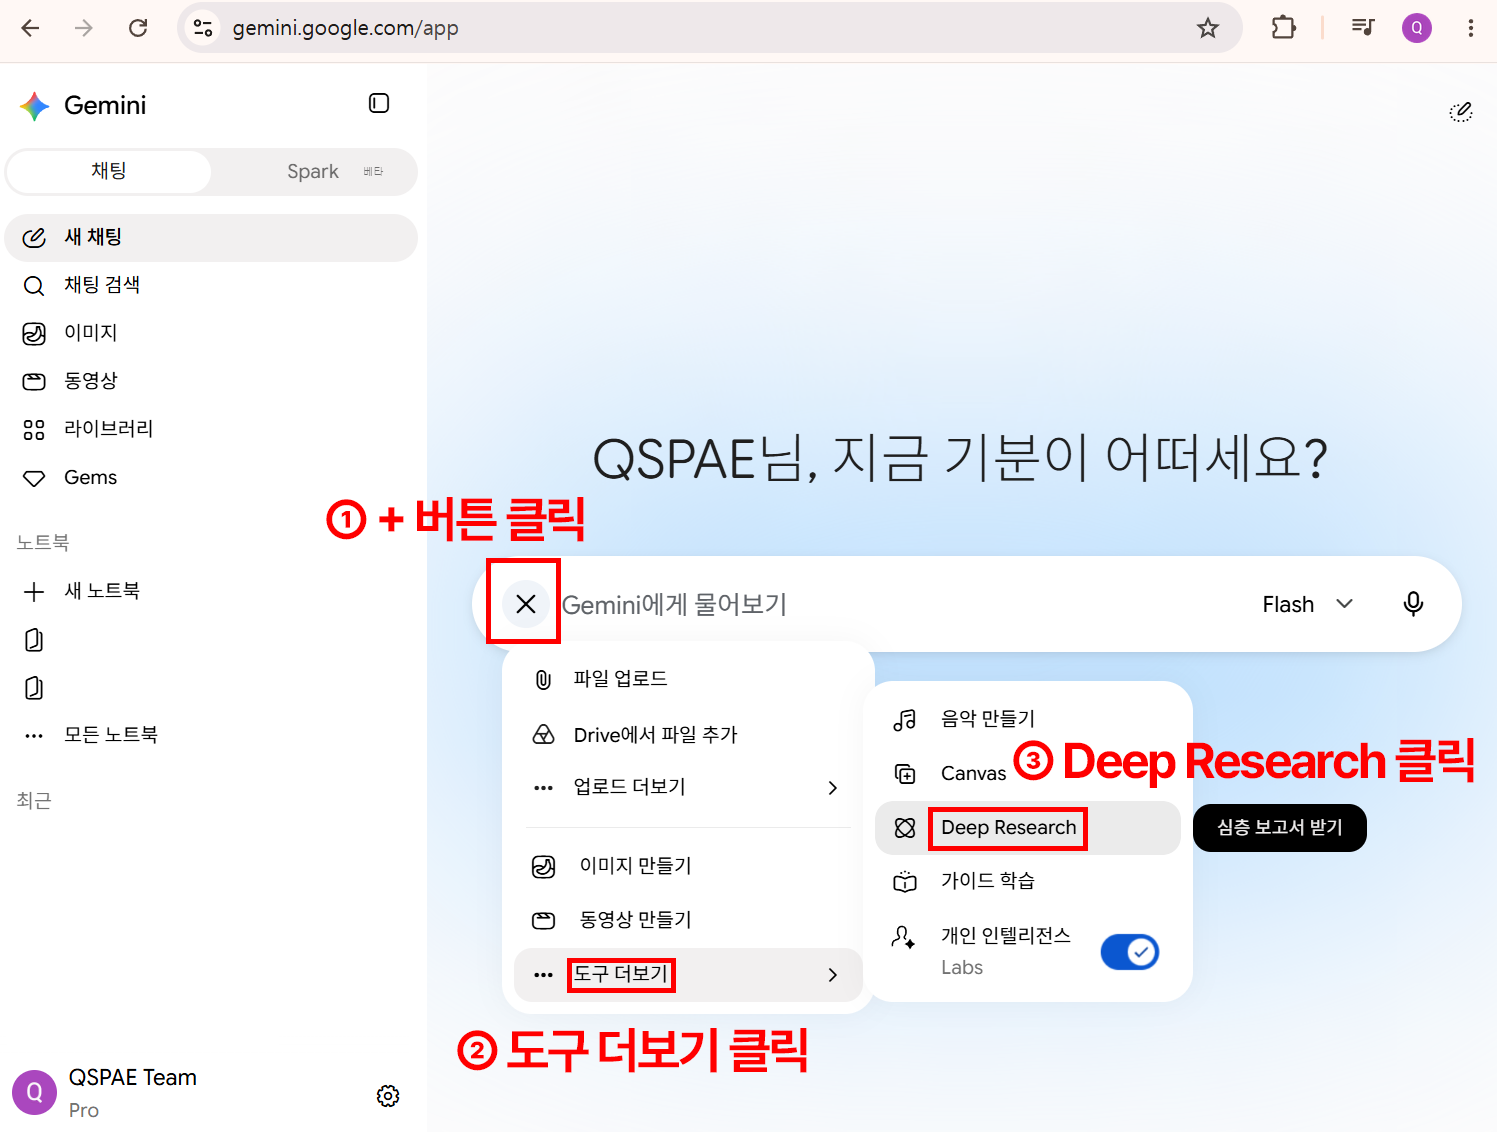Click the microphone voice input icon
The width and height of the screenshot is (1497, 1132).
coord(1413,604)
